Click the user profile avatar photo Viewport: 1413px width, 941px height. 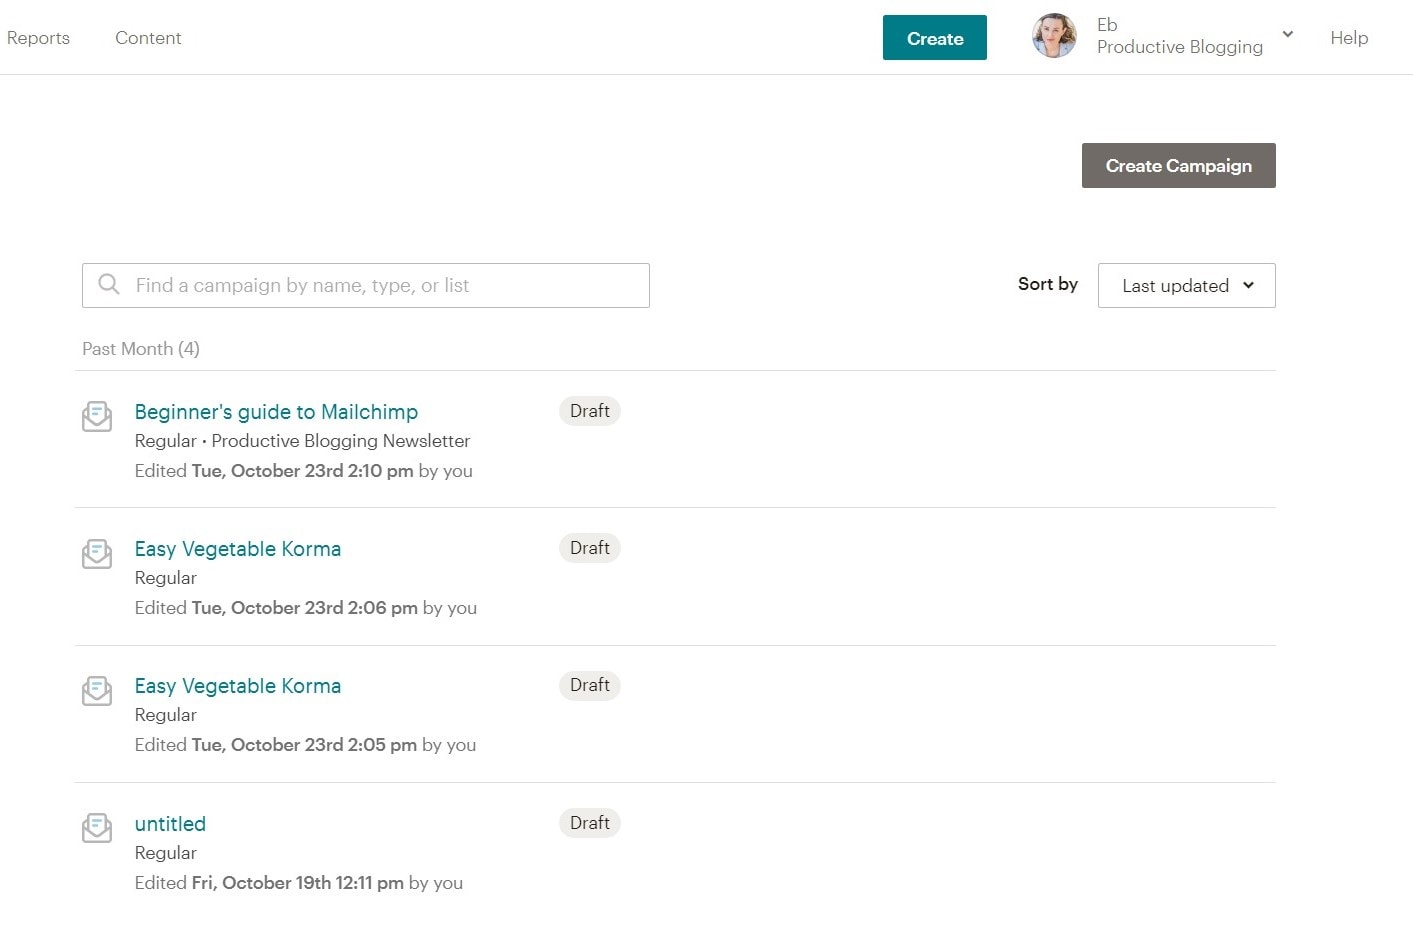pyautogui.click(x=1054, y=36)
